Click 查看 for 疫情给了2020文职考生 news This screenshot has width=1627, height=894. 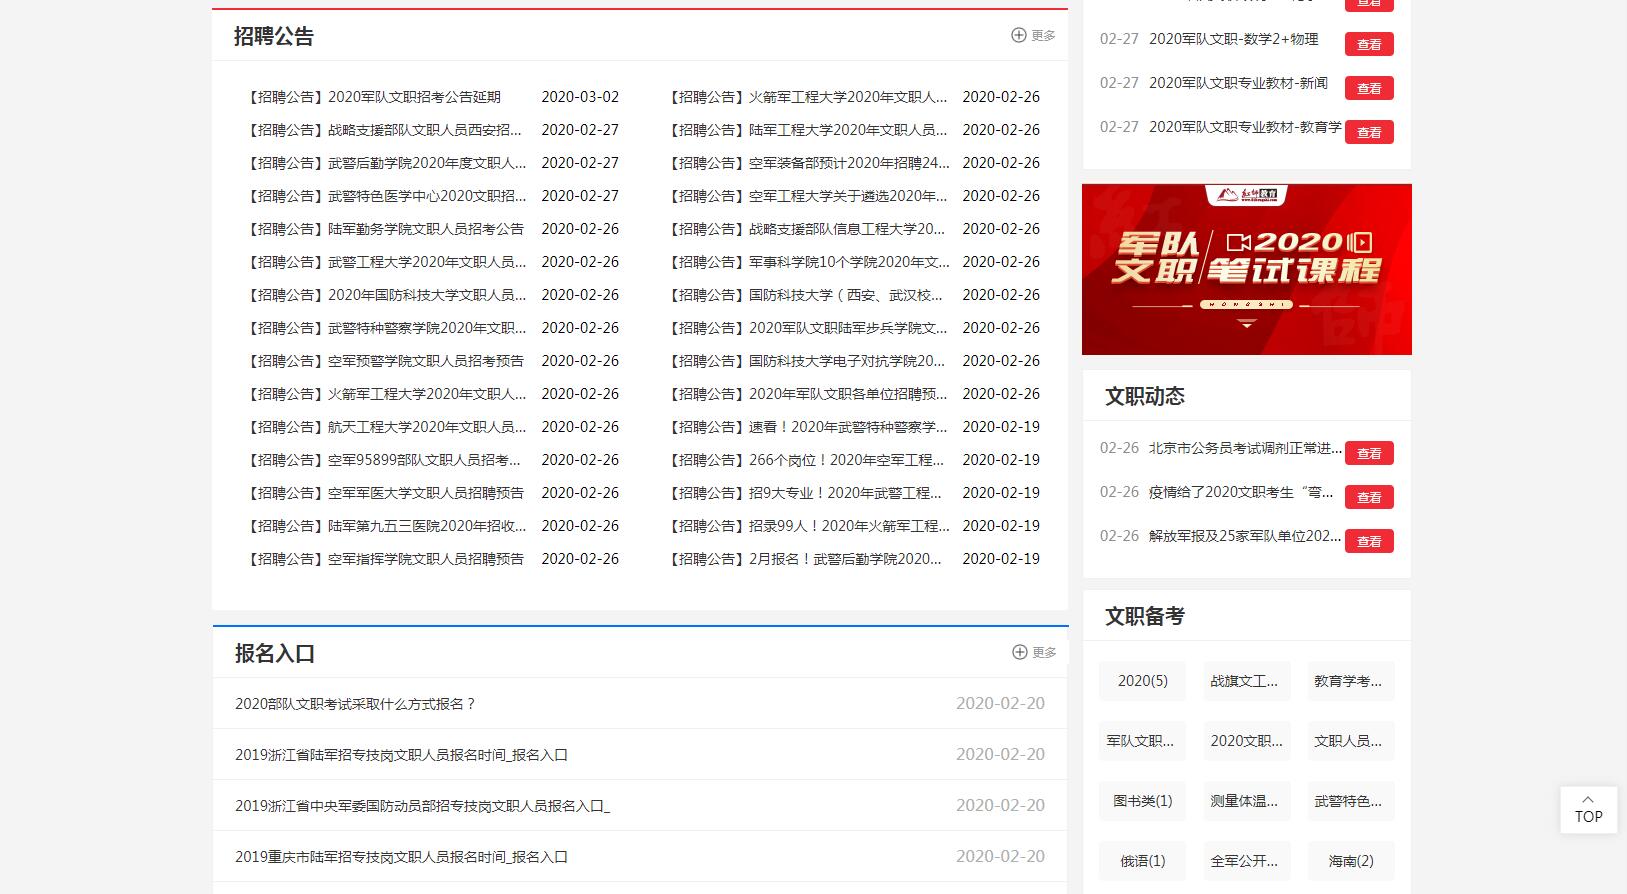(x=1369, y=497)
